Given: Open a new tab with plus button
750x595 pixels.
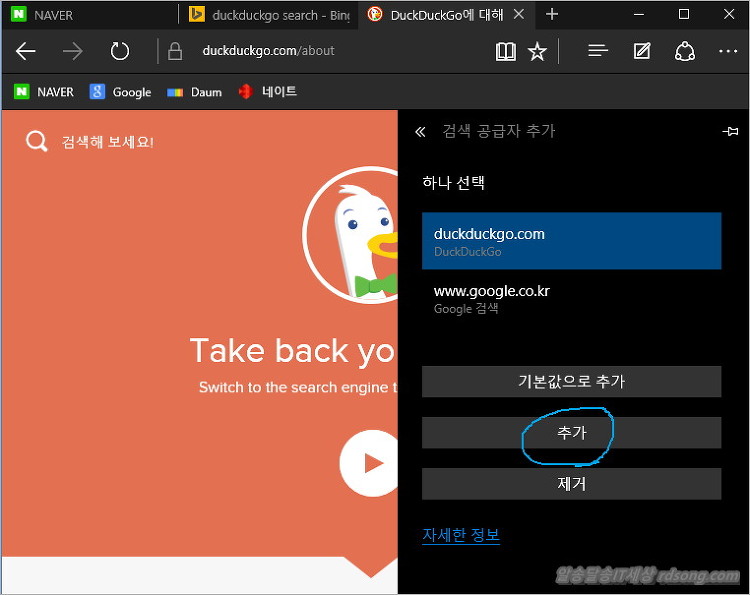Looking at the screenshot, I should [x=552, y=14].
